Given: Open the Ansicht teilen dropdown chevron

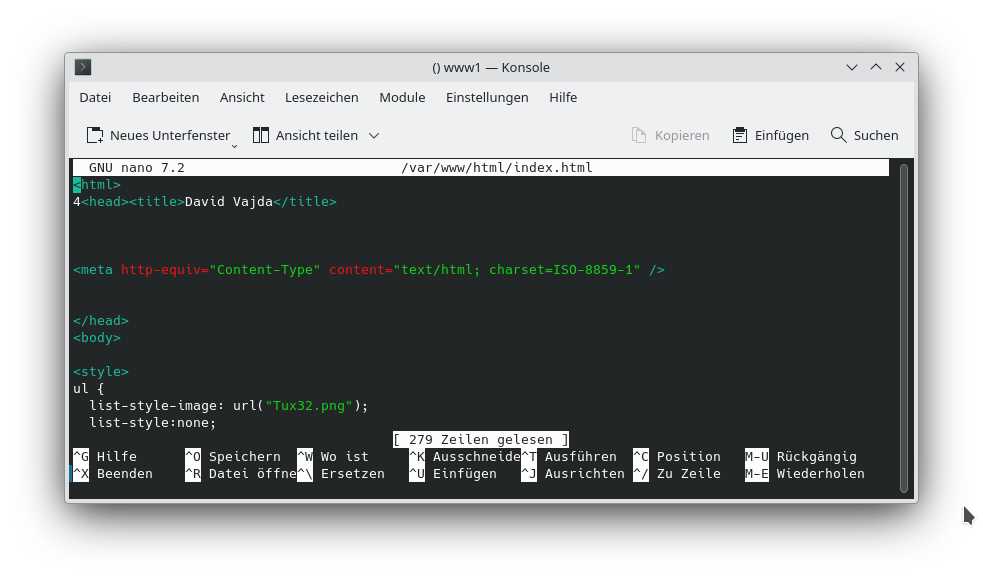Looking at the screenshot, I should click(374, 134).
